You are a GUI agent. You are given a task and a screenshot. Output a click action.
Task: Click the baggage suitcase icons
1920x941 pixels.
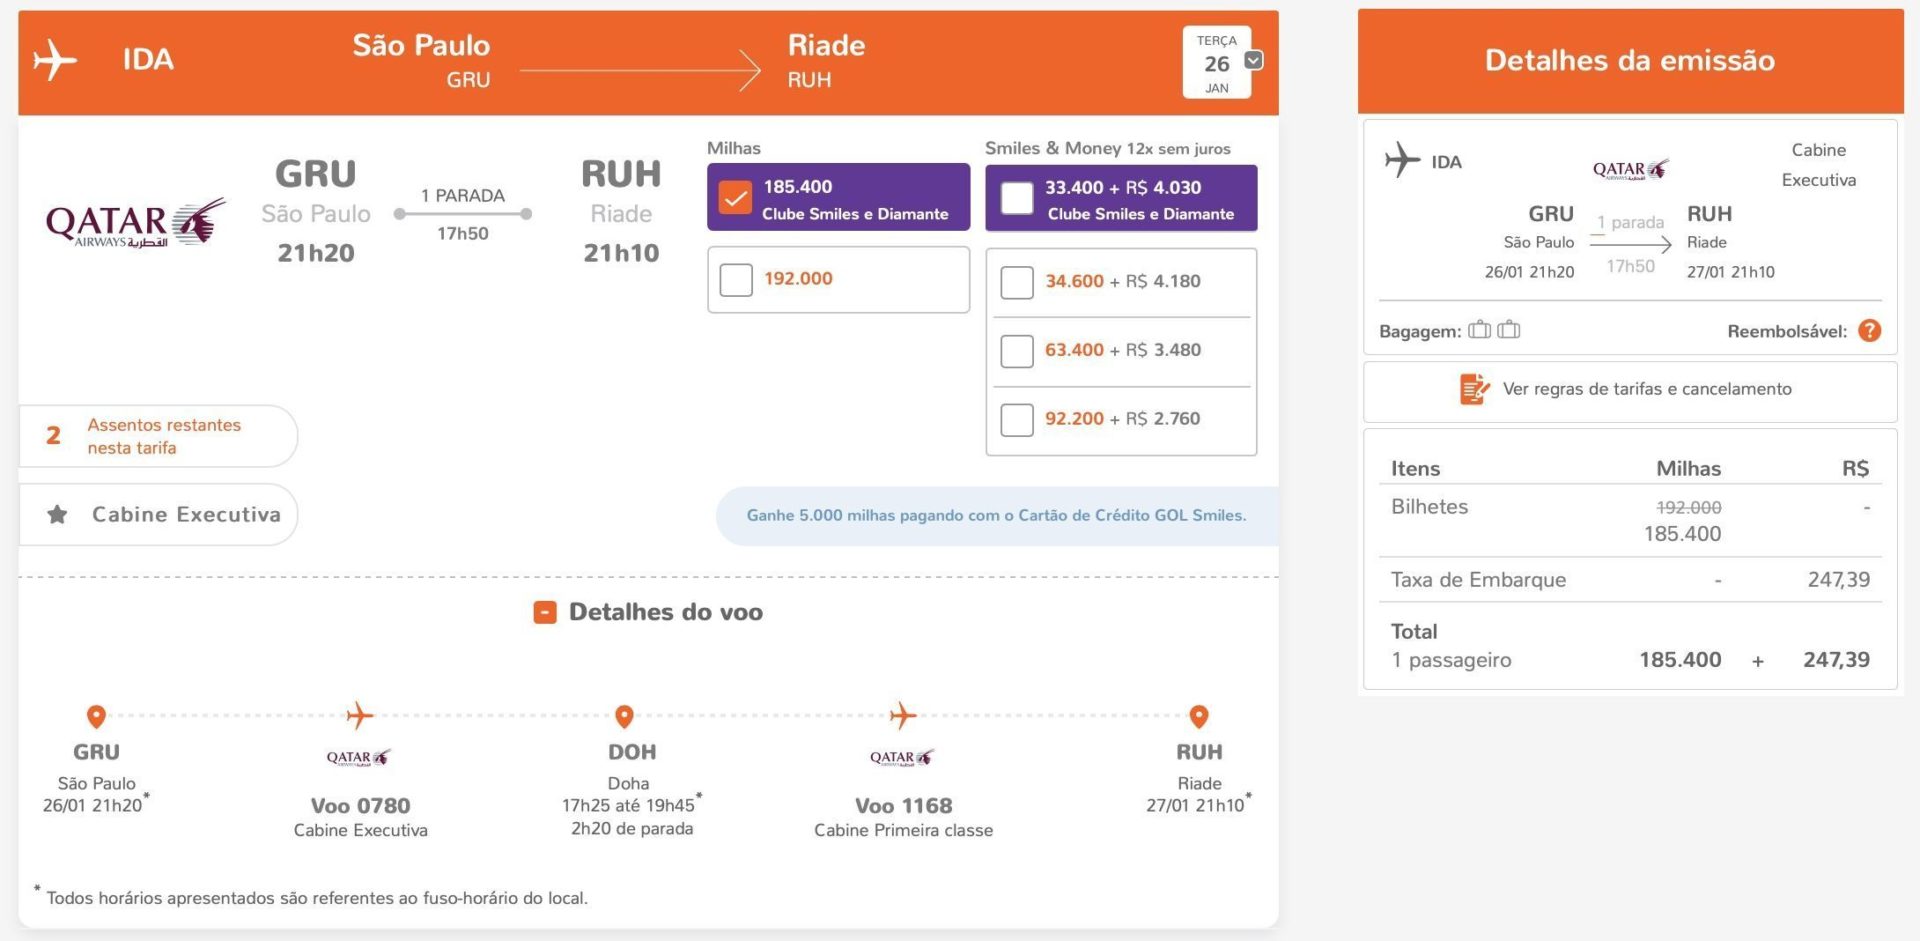1494,330
